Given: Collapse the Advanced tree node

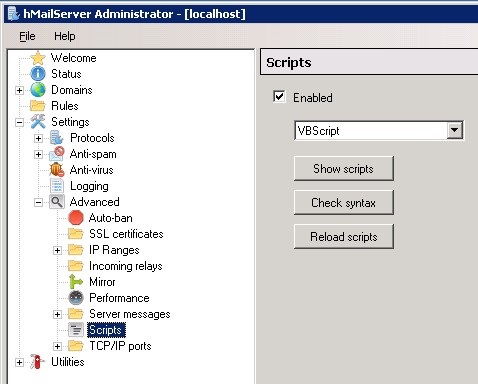Looking at the screenshot, I should pyautogui.click(x=38, y=202).
